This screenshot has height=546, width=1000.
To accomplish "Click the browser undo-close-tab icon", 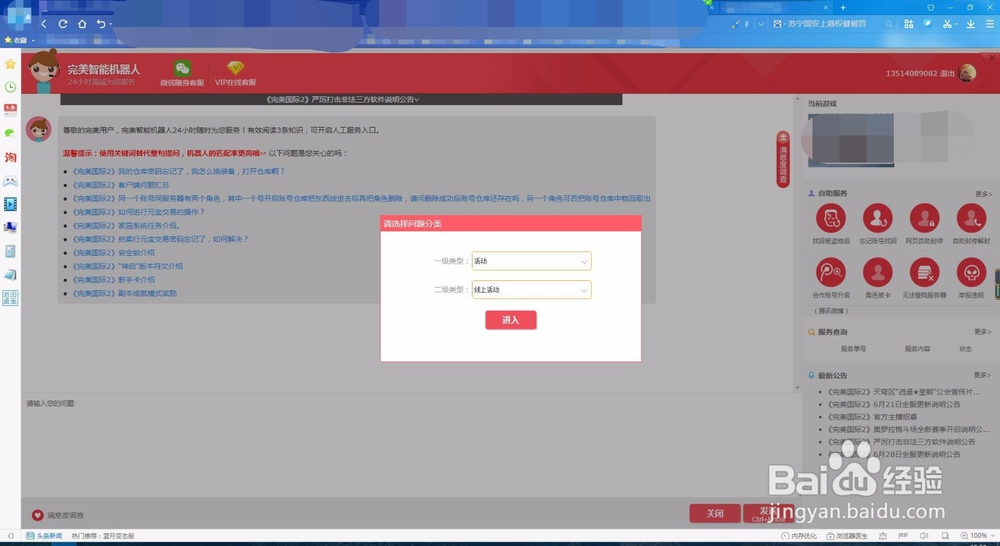I will [101, 24].
